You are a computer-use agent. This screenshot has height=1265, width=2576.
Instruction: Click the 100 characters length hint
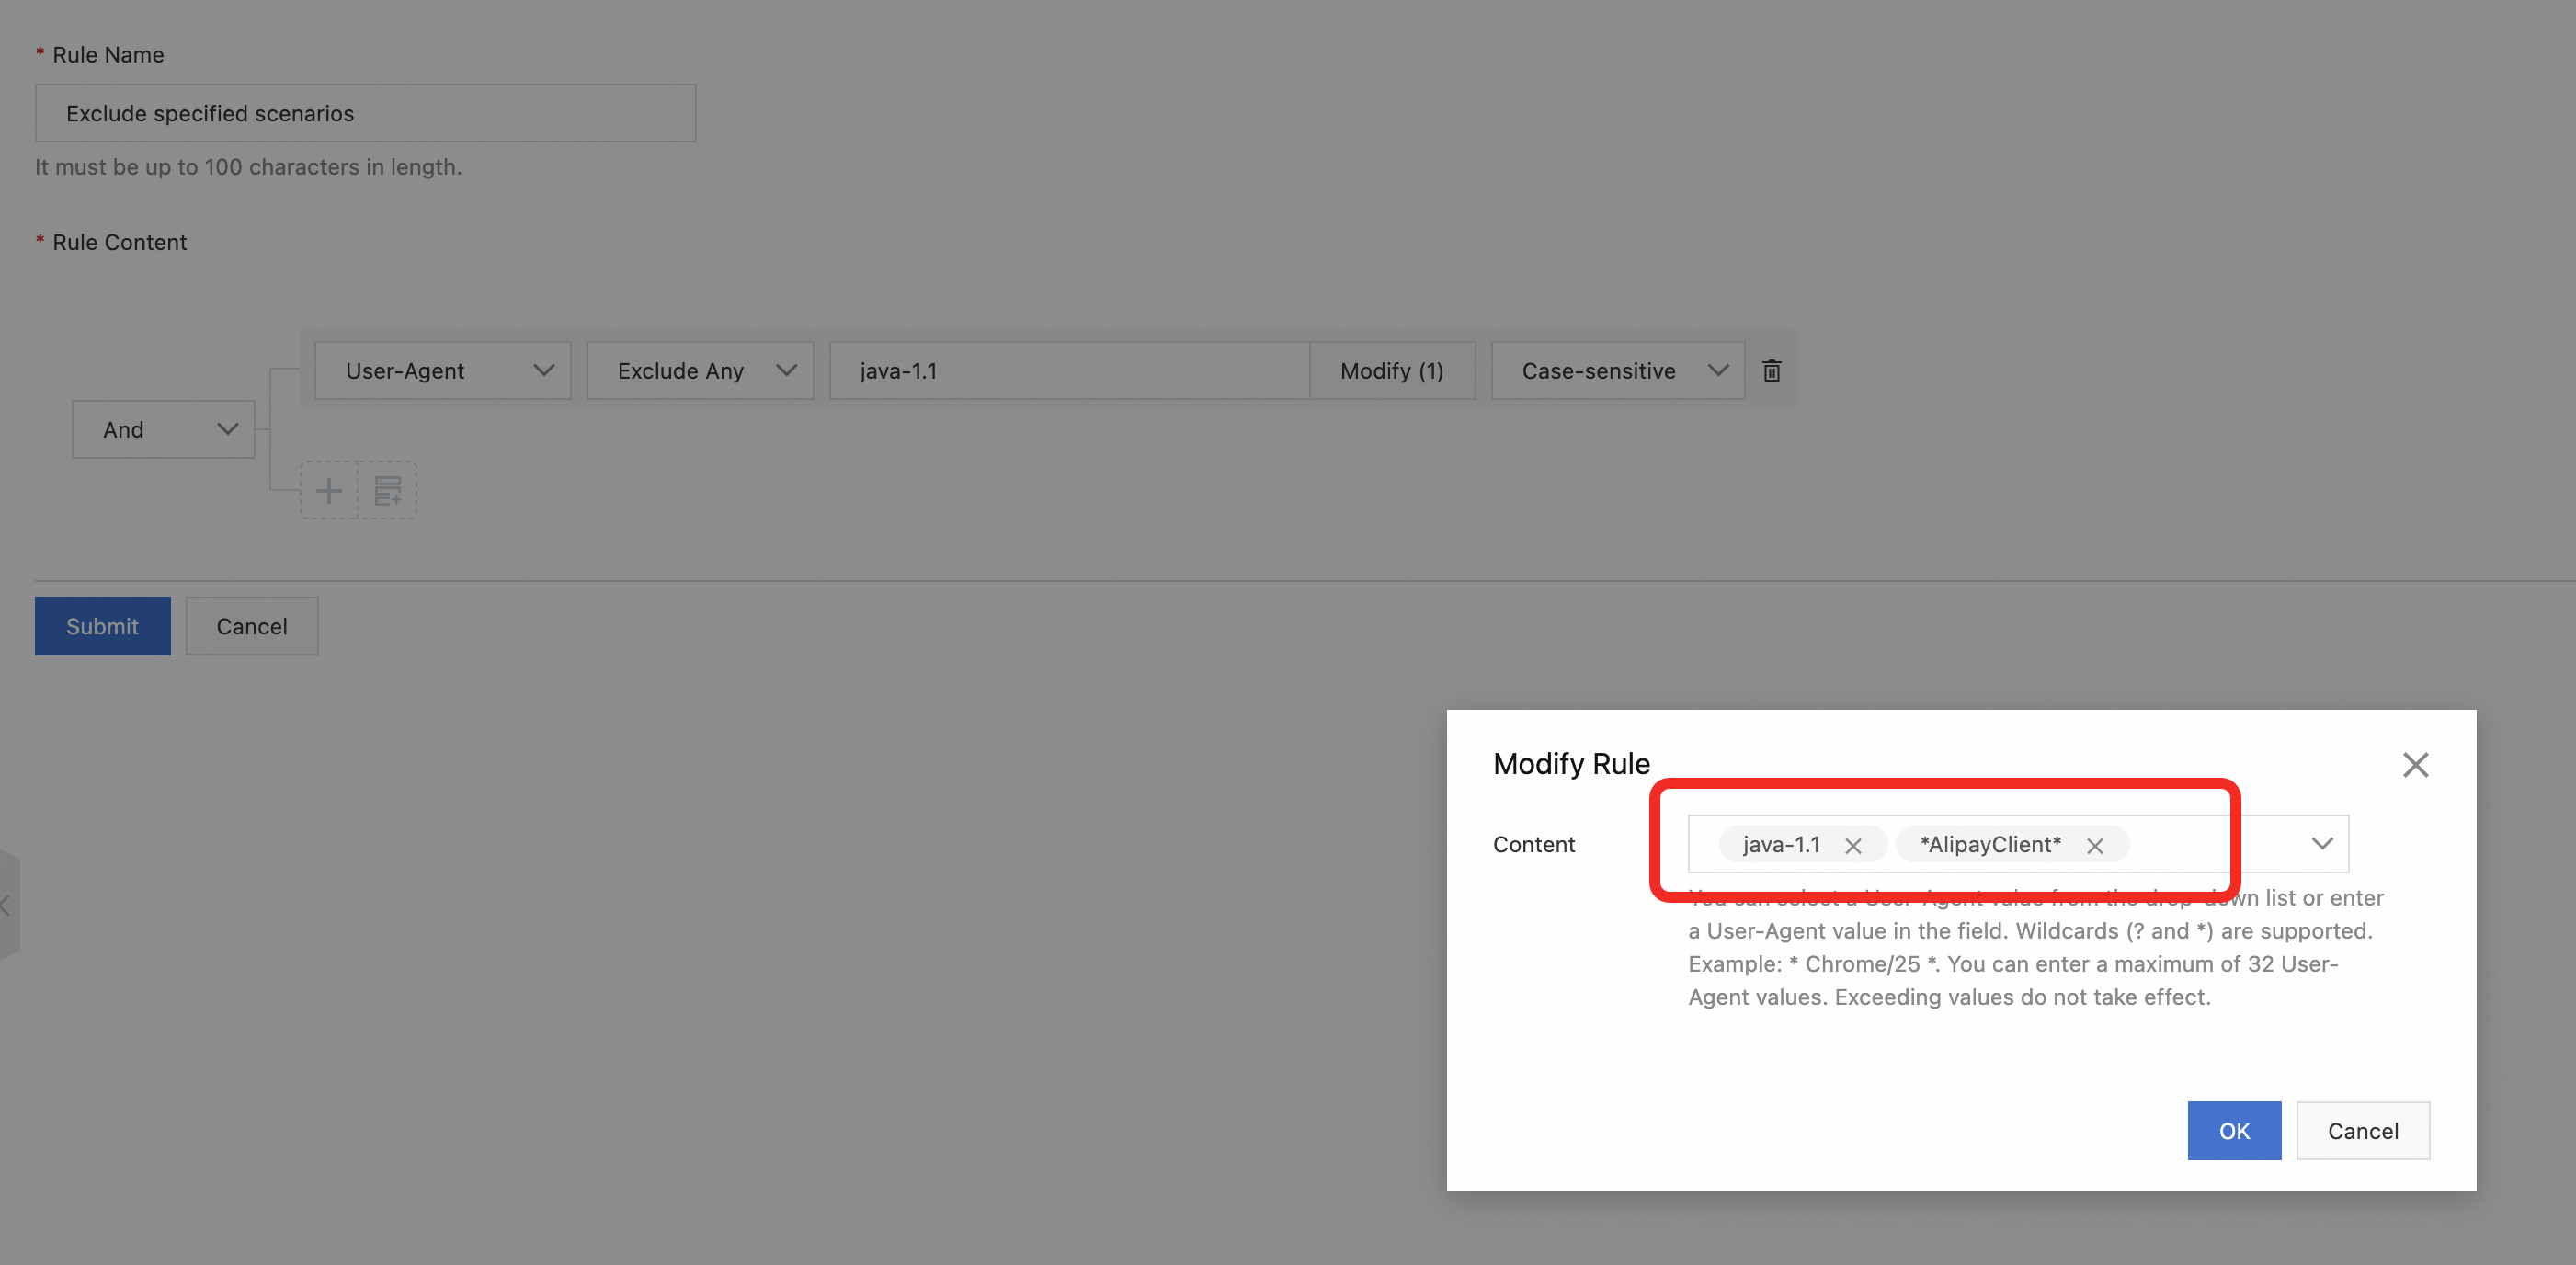pos(248,167)
